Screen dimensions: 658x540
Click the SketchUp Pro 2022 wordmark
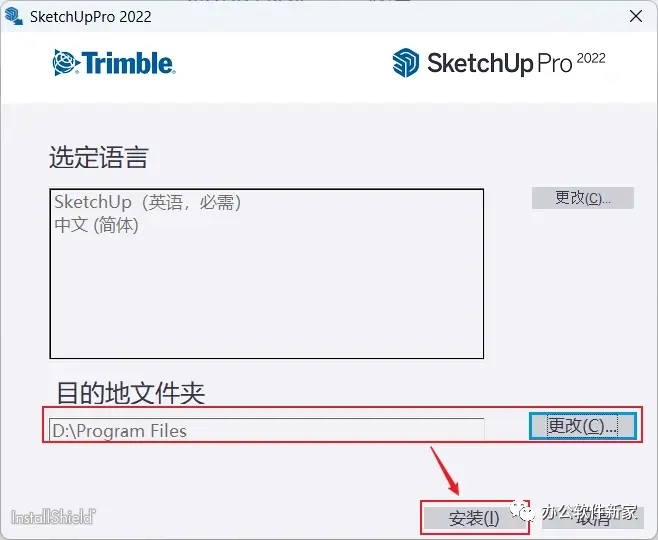tap(516, 63)
